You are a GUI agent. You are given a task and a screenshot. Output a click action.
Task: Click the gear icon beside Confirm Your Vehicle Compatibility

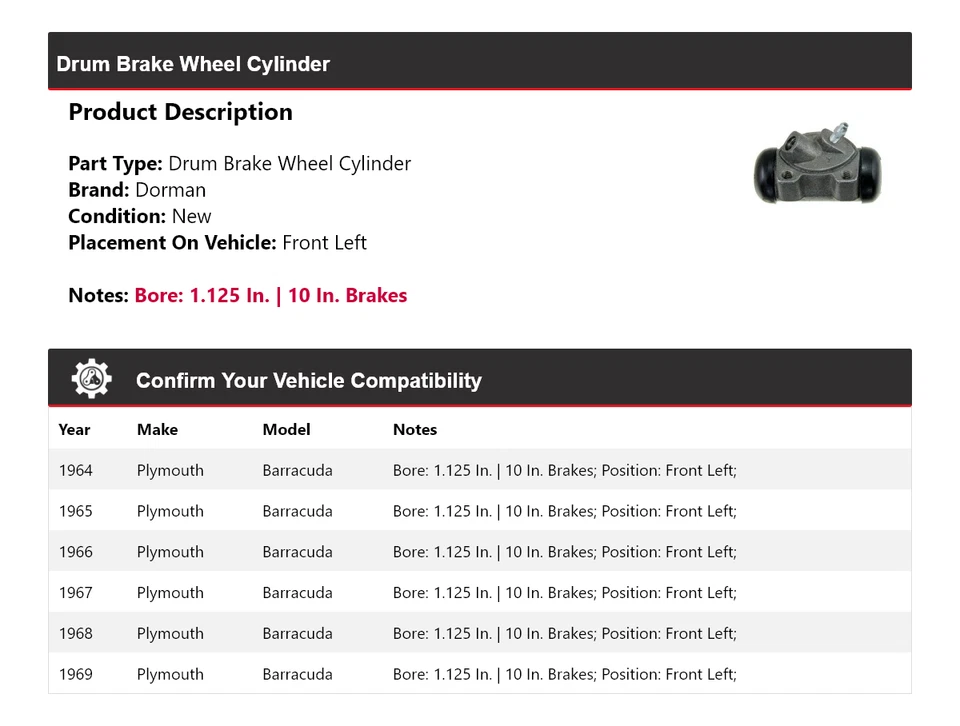coord(91,379)
